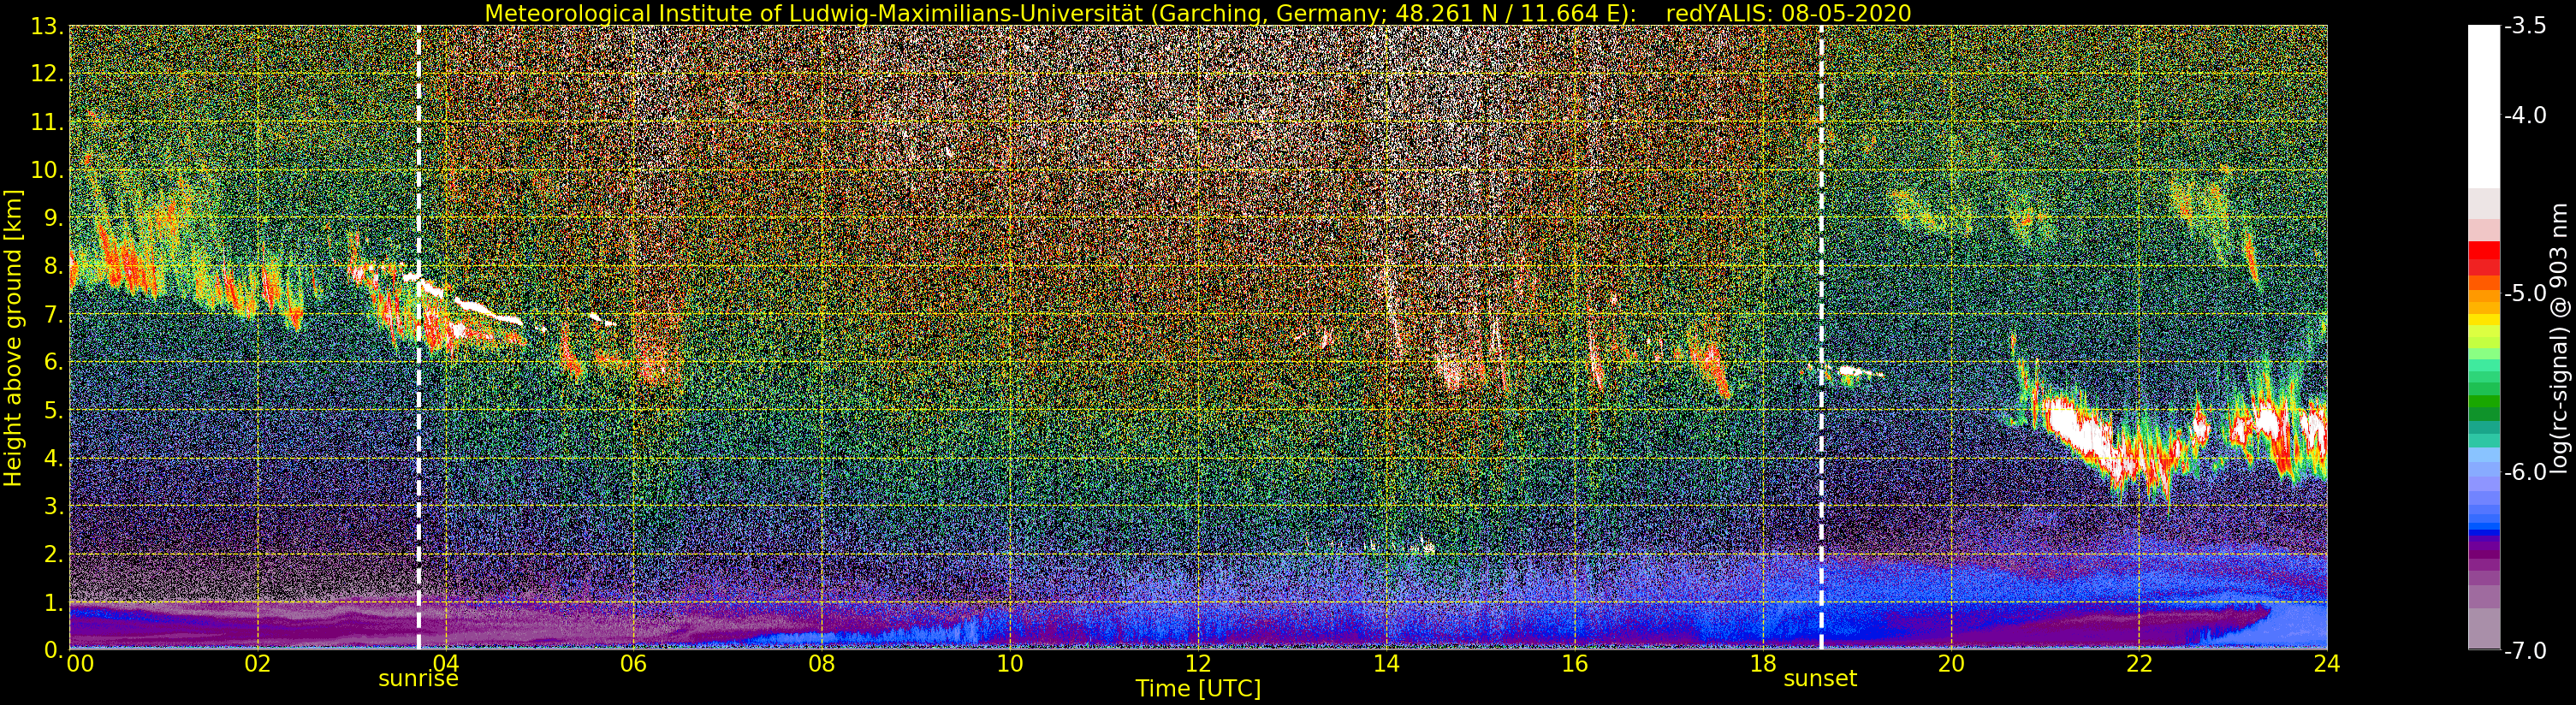Click the 12 time tick label
Image resolution: width=2576 pixels, height=705 pixels.
(x=1198, y=663)
